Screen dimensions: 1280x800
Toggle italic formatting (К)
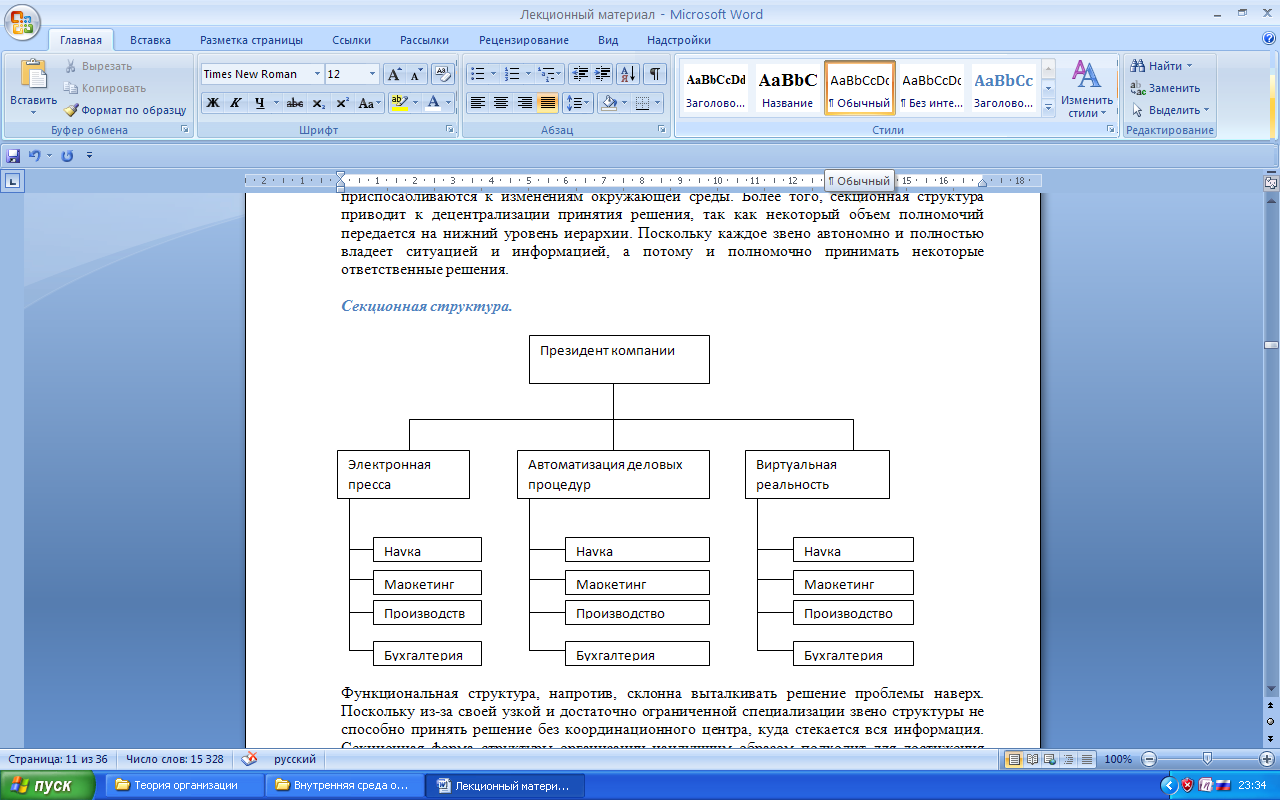point(236,102)
